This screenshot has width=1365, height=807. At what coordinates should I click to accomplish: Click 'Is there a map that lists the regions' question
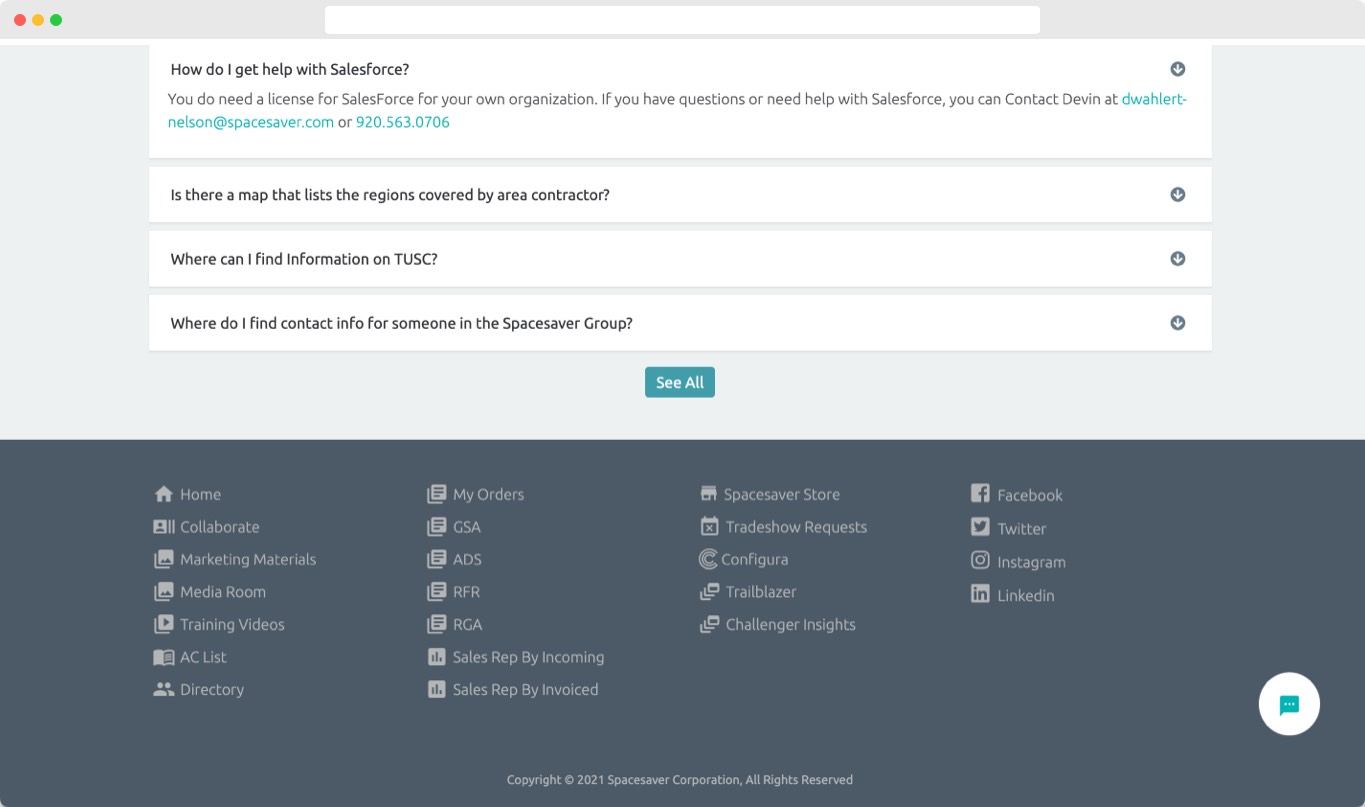(390, 195)
